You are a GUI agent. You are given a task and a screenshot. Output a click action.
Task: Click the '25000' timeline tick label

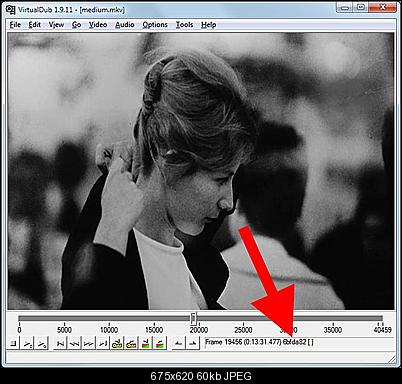pyautogui.click(x=243, y=330)
